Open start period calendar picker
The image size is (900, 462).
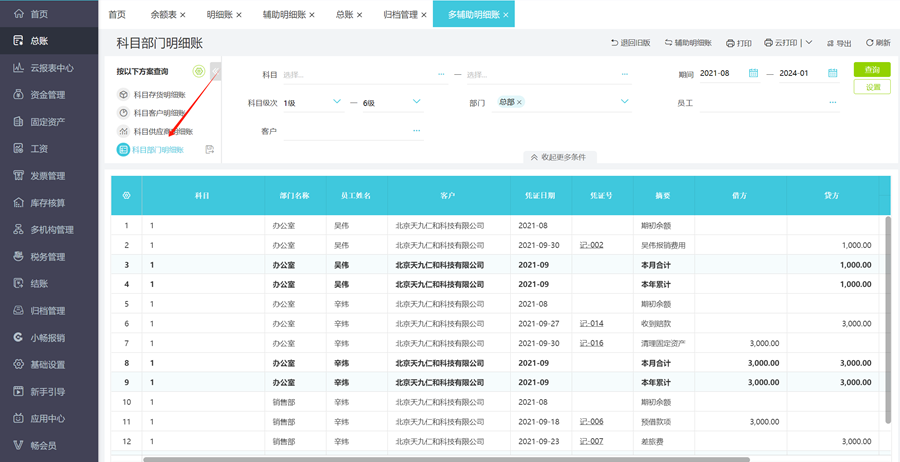click(753, 74)
